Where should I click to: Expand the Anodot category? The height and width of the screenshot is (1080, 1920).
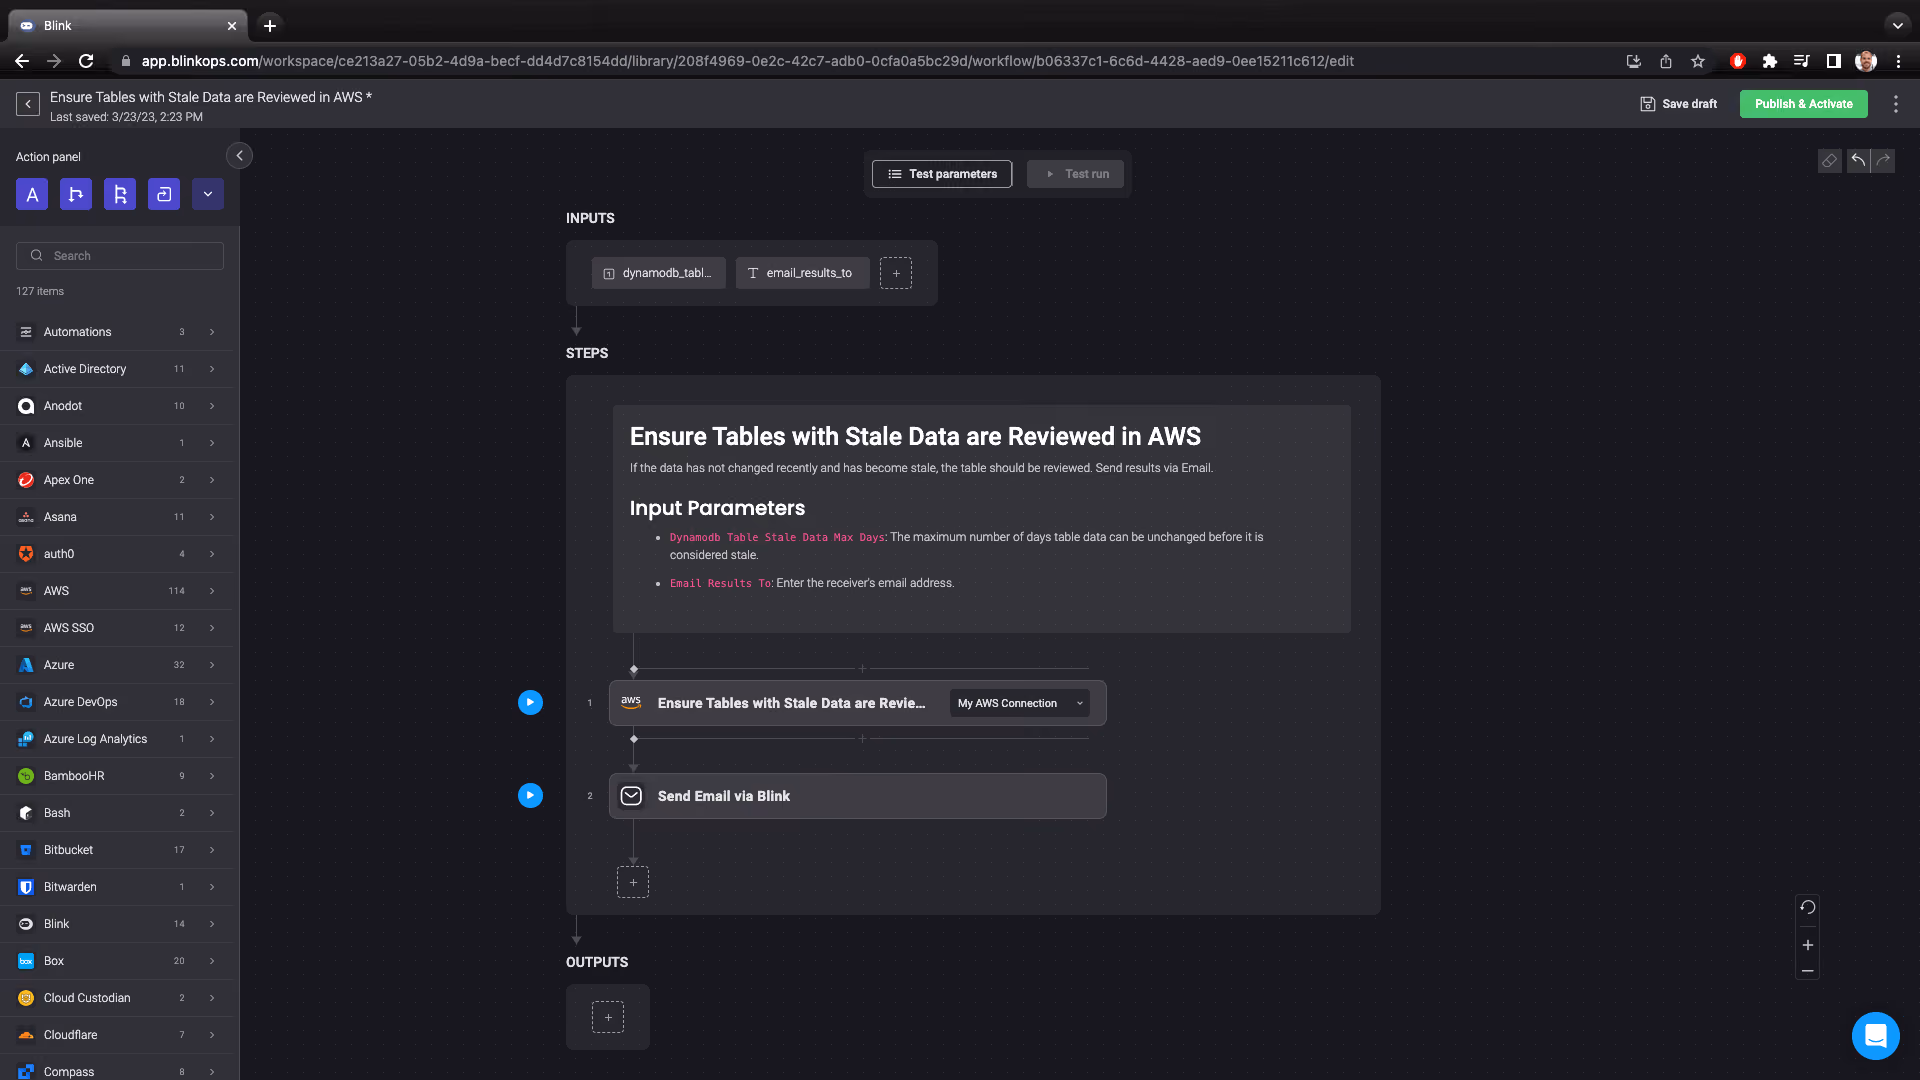[x=116, y=406]
